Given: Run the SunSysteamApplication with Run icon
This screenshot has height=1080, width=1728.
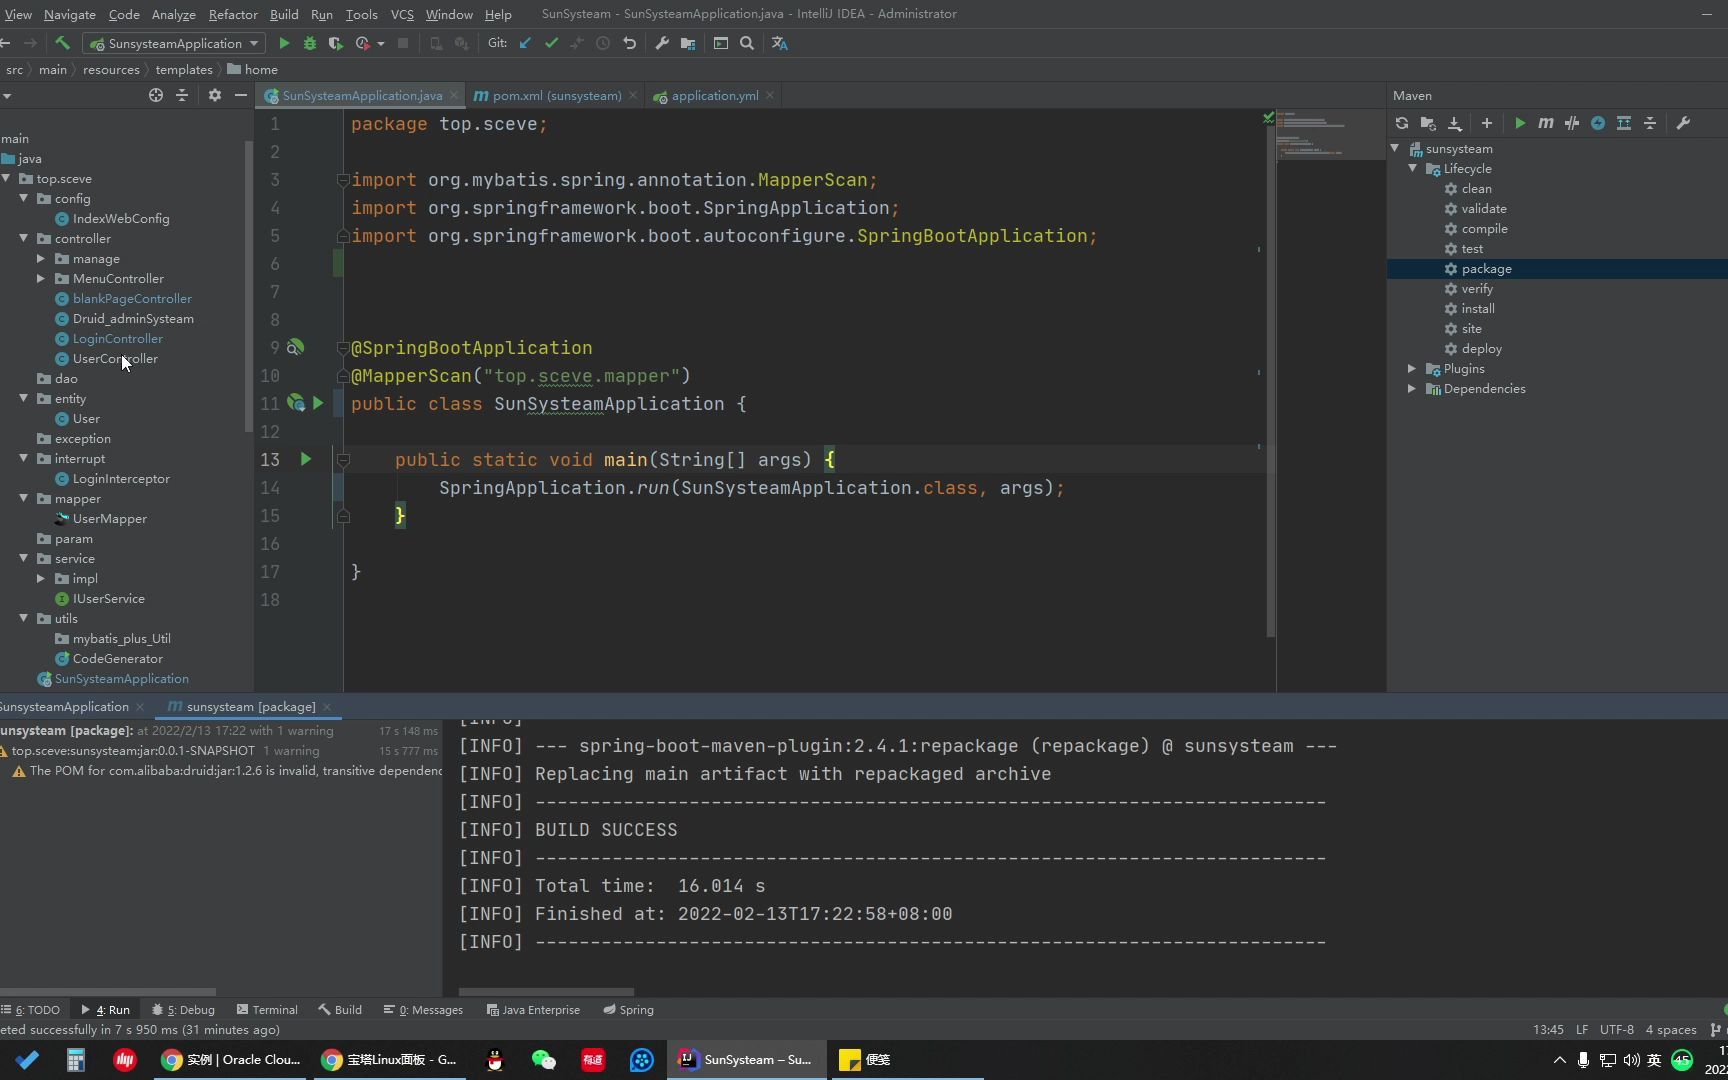Looking at the screenshot, I should pos(284,43).
